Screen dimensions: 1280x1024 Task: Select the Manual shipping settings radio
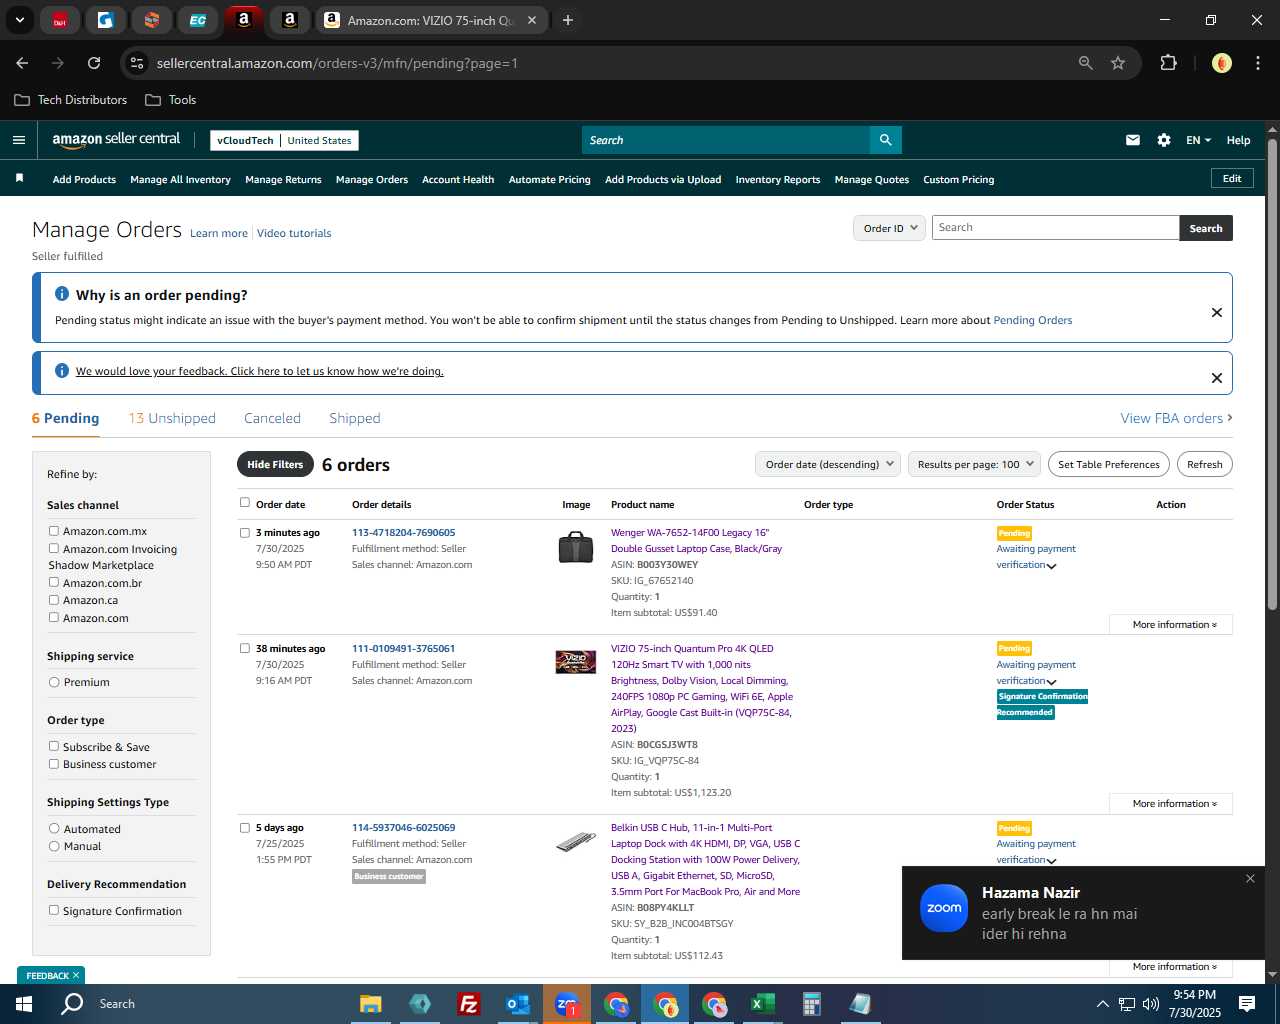[x=54, y=846]
